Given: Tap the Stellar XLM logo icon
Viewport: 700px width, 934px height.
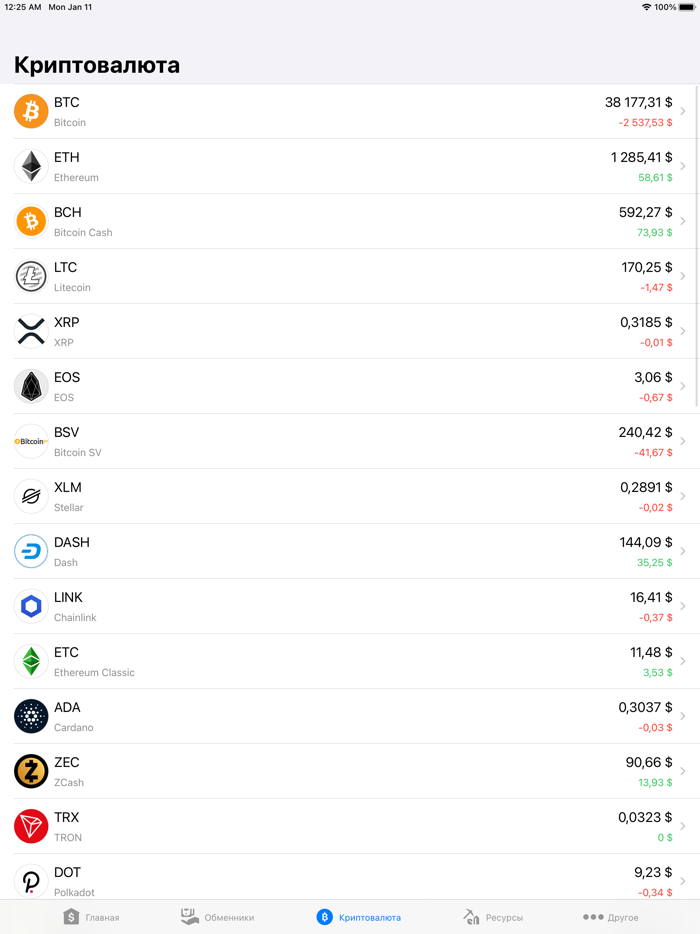Looking at the screenshot, I should click(31, 496).
